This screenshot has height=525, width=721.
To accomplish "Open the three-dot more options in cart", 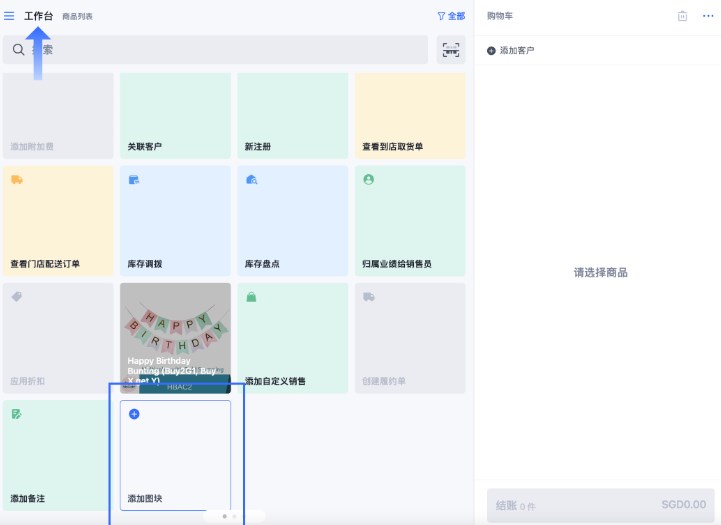I will [x=708, y=16].
